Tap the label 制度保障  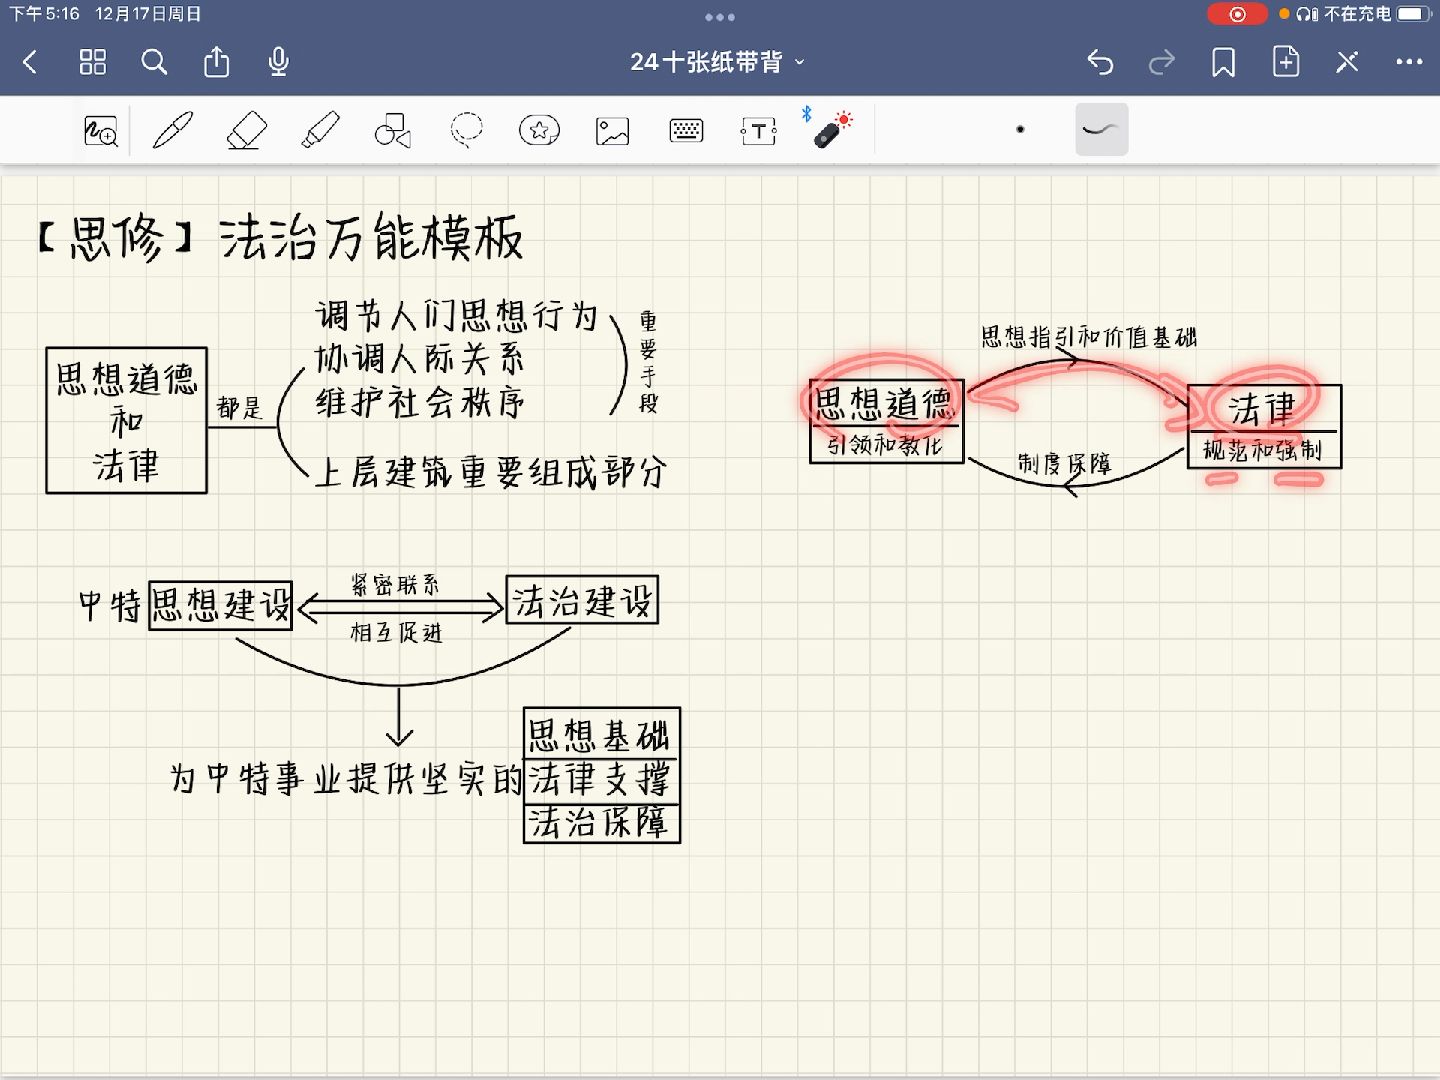(x=1065, y=464)
